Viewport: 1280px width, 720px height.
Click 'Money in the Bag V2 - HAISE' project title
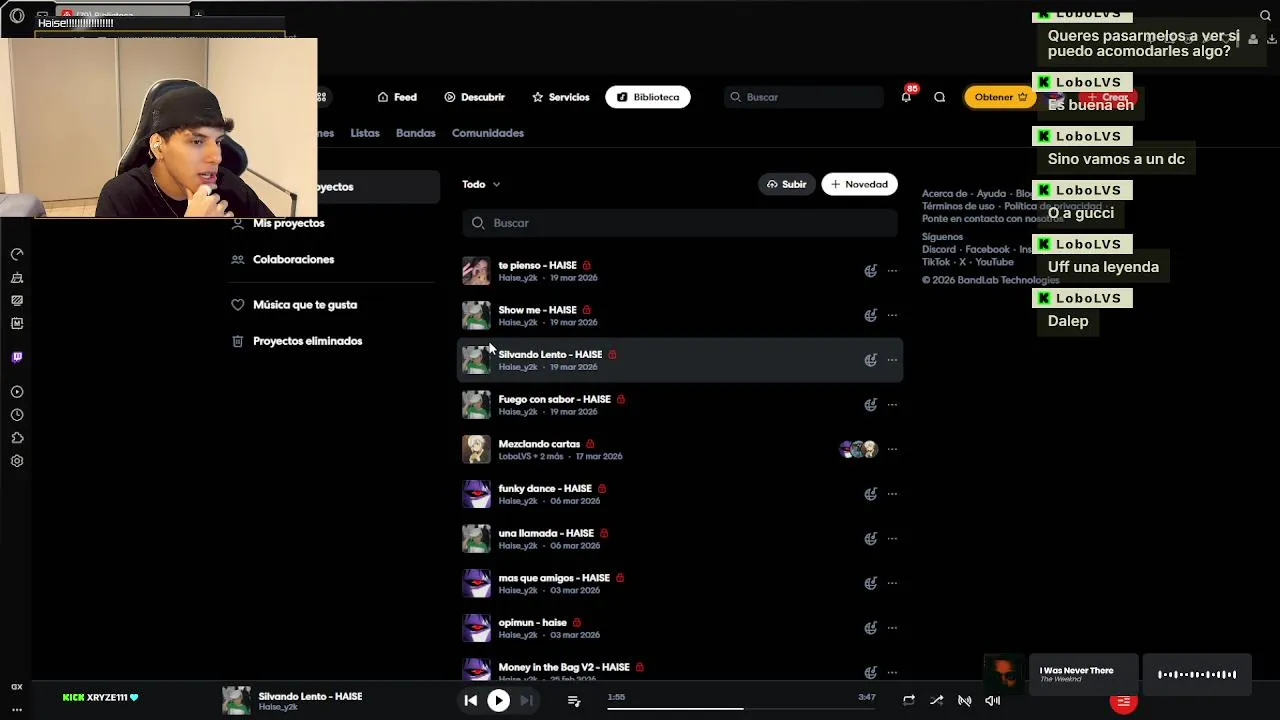[564, 667]
